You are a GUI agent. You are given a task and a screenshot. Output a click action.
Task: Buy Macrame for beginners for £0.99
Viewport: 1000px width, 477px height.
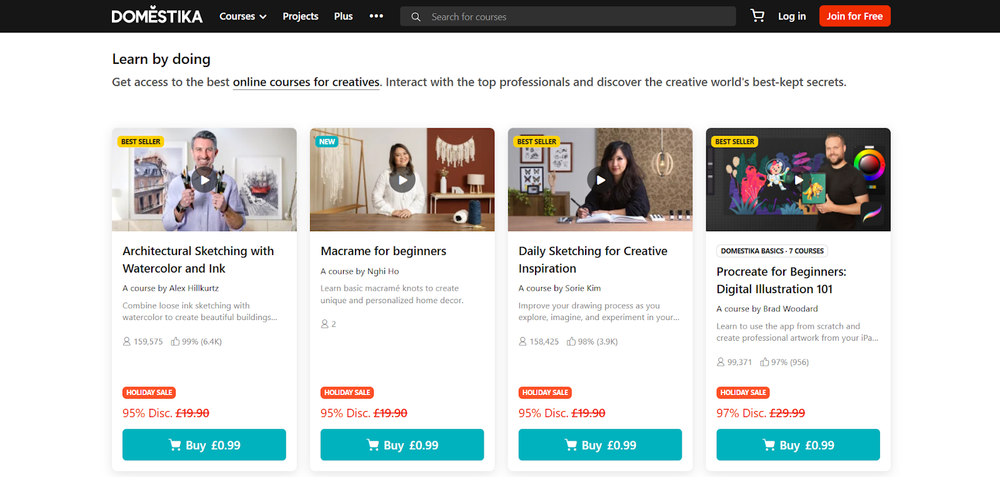[x=402, y=445]
